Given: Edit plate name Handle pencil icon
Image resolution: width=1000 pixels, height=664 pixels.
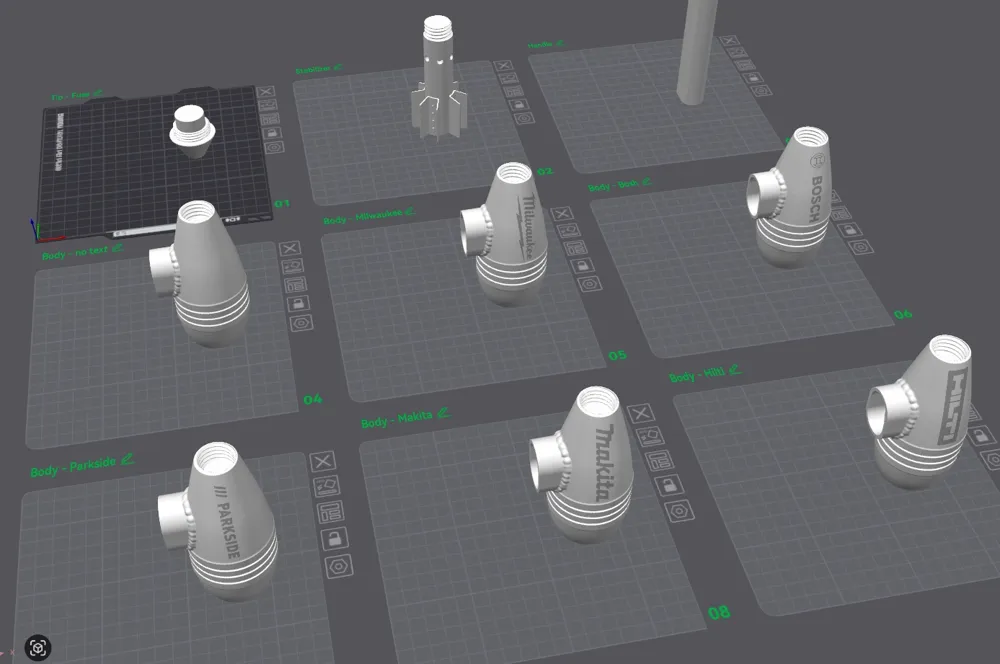Looking at the screenshot, I should click(x=559, y=43).
